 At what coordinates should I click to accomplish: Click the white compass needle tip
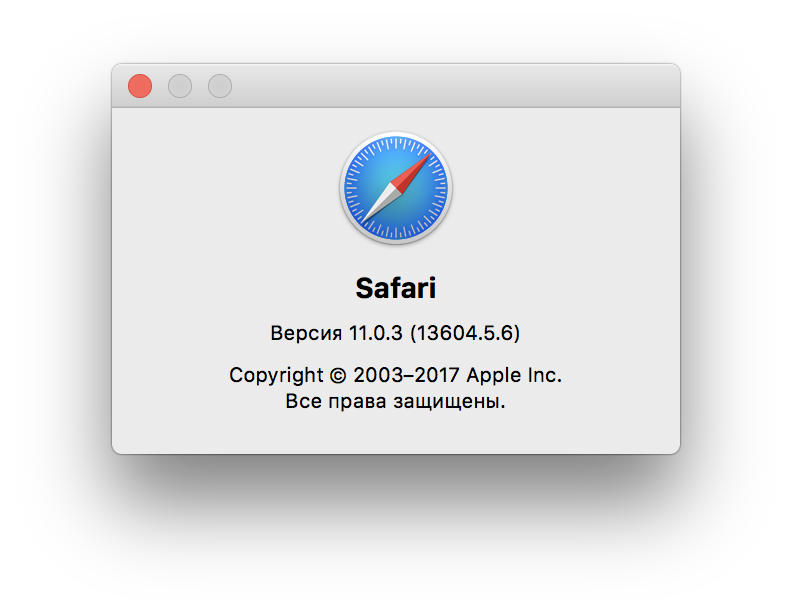point(366,218)
